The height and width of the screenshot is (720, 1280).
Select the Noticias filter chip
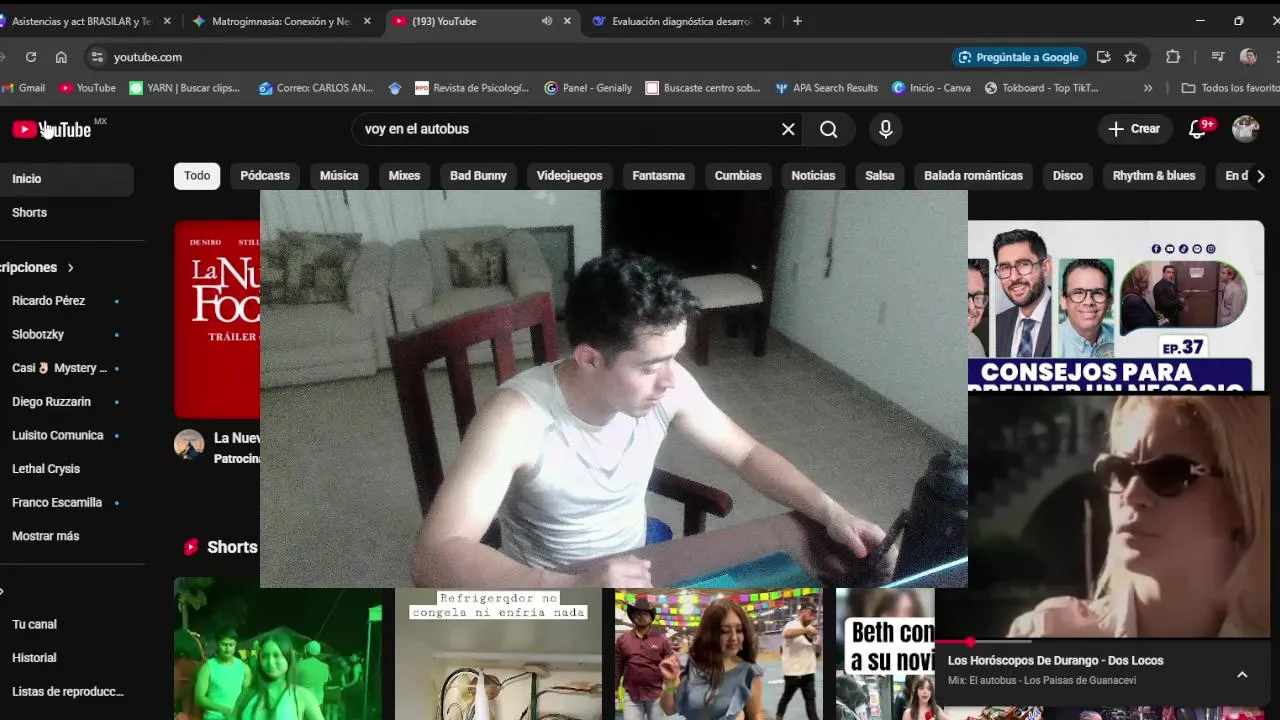[x=813, y=176]
